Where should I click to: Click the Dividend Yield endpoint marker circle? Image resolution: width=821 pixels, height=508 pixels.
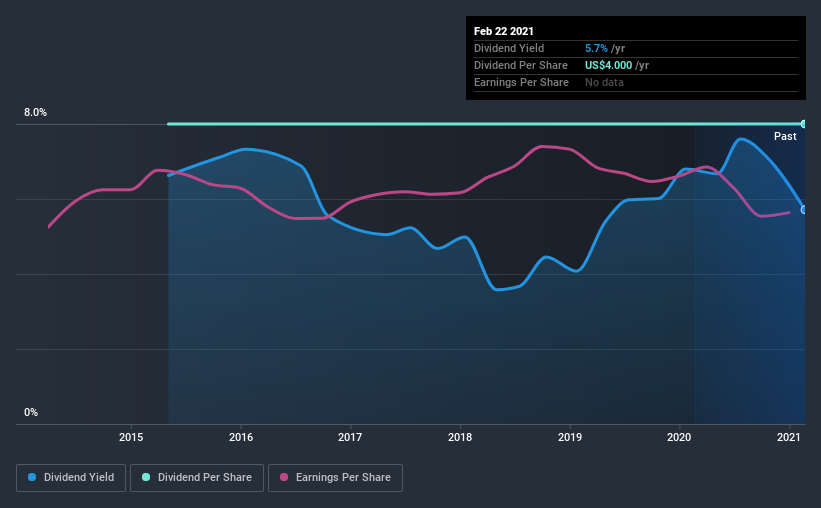coord(804,209)
